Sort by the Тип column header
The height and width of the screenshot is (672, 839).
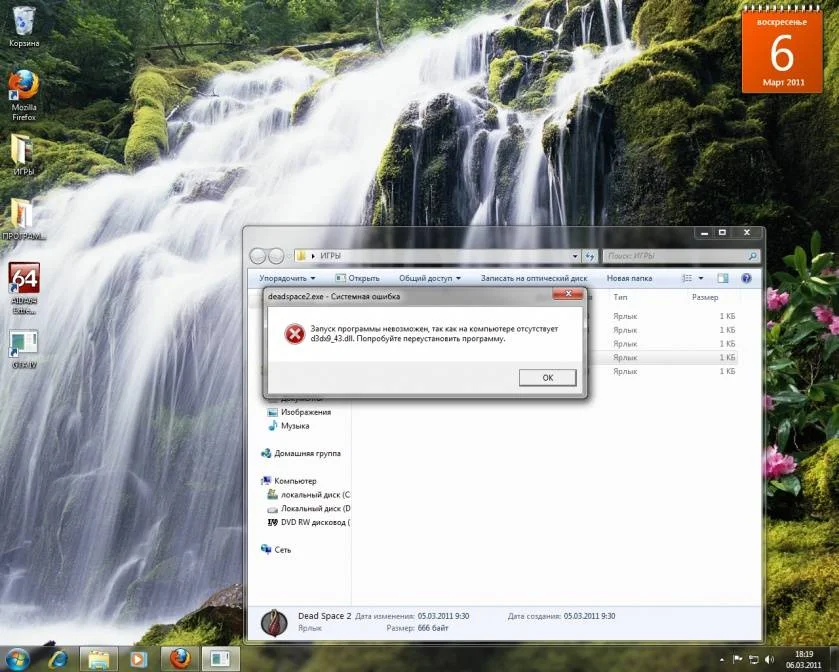(620, 297)
